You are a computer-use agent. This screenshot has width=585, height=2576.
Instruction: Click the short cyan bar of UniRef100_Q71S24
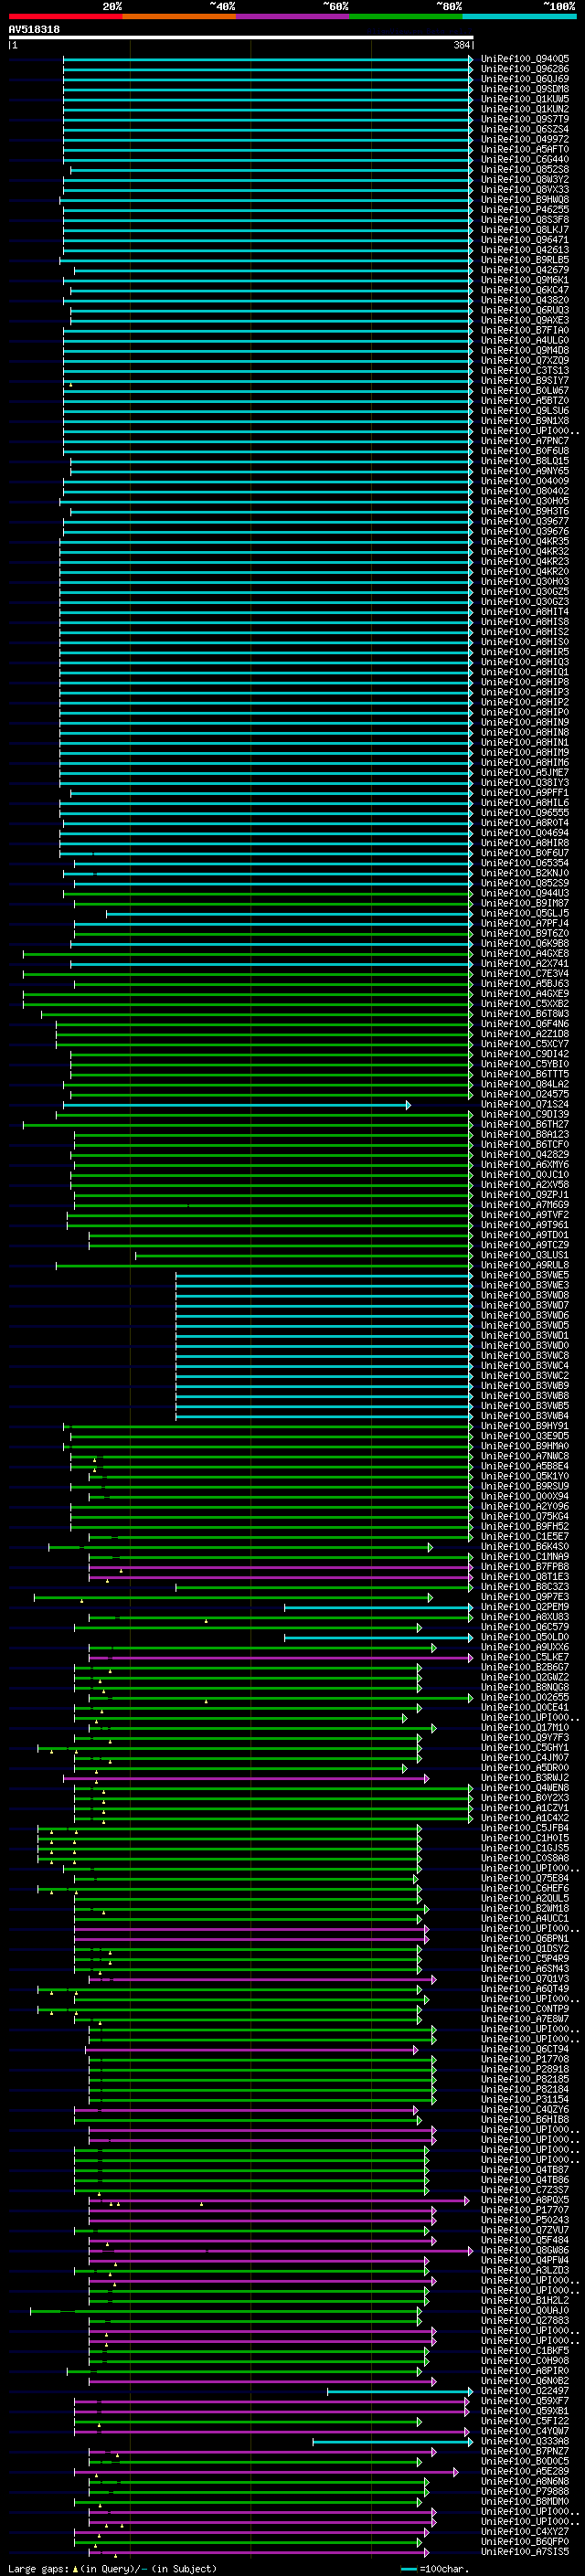click(236, 1105)
